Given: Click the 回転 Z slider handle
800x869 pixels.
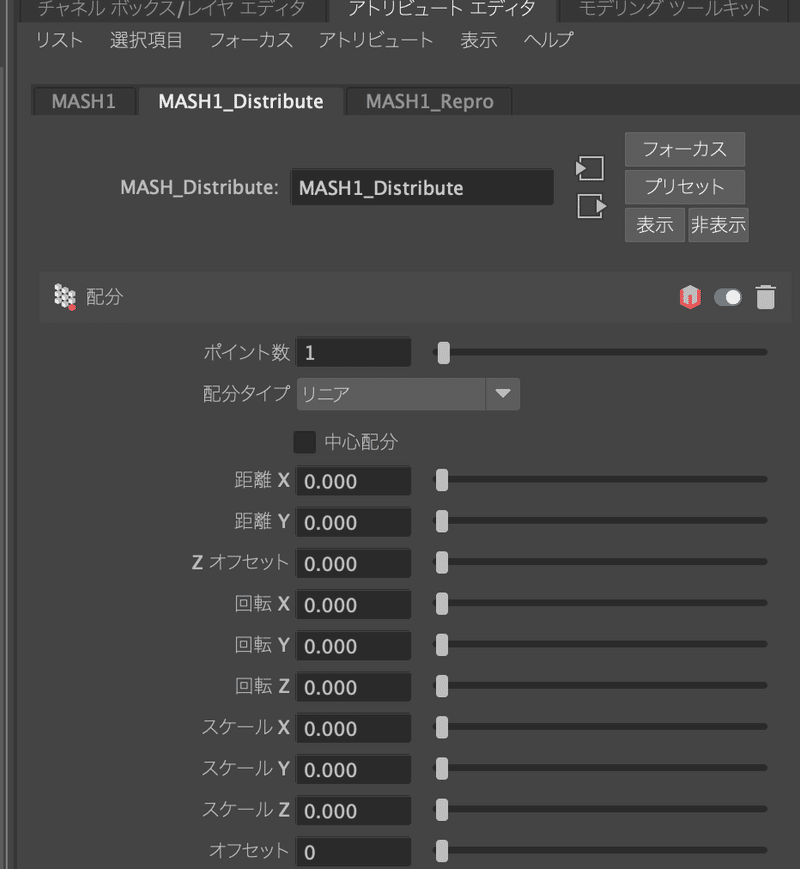Looking at the screenshot, I should 442,686.
